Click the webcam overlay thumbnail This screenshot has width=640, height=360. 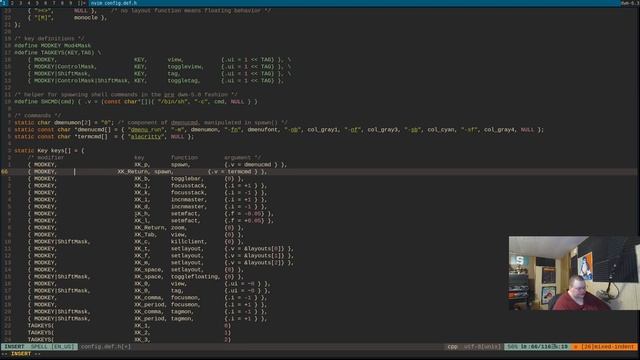pos(573,273)
